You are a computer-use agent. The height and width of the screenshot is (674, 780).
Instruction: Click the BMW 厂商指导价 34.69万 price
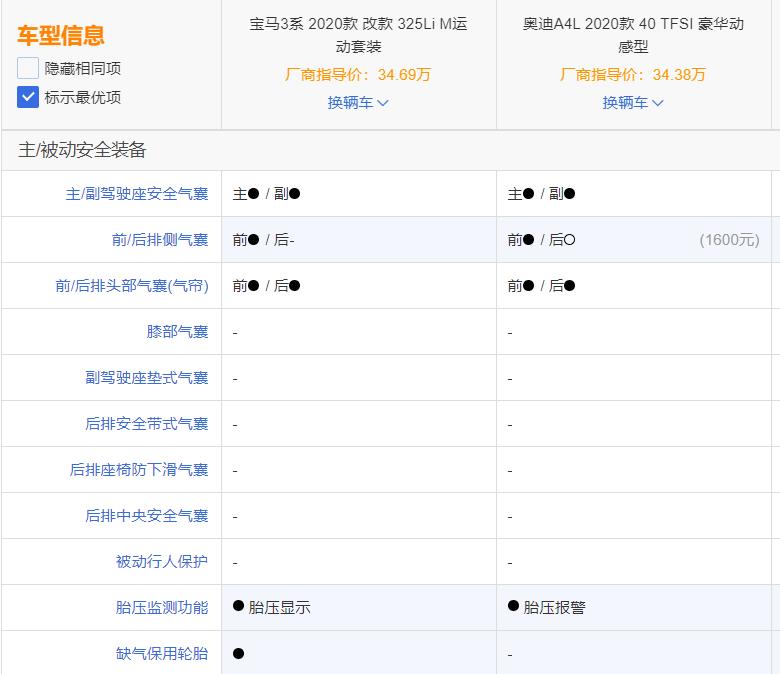click(358, 75)
